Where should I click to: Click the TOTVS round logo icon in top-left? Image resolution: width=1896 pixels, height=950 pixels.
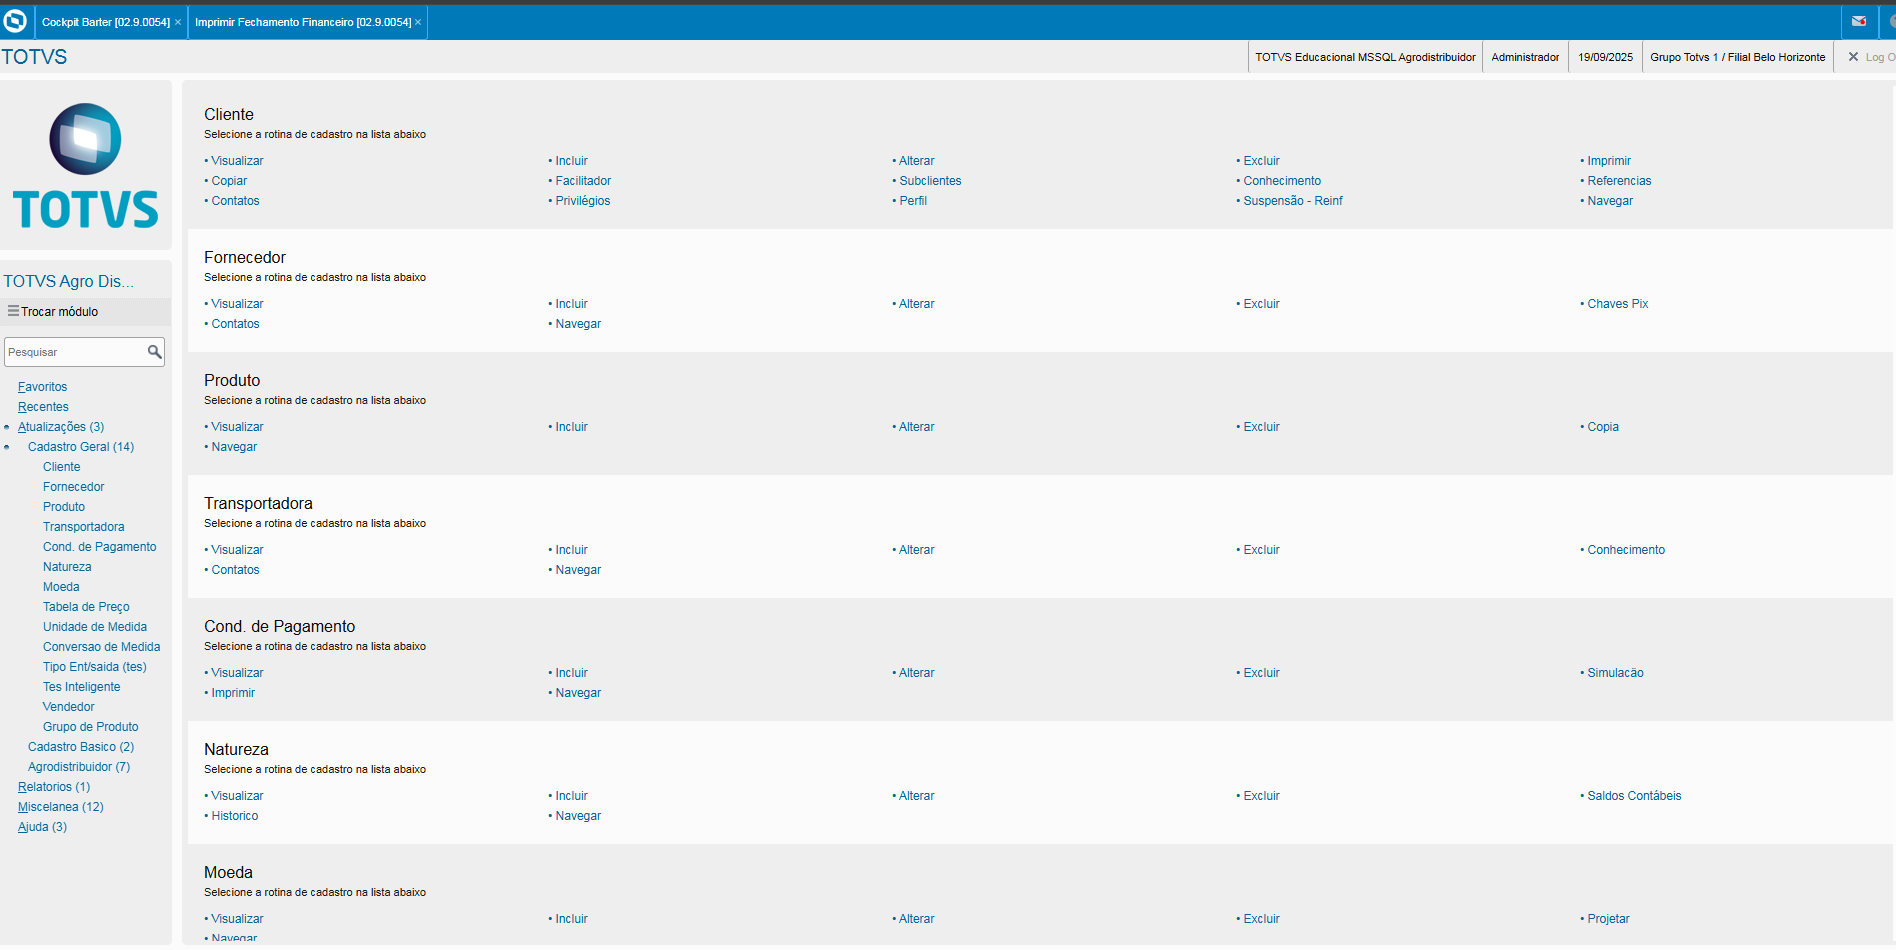pos(15,21)
